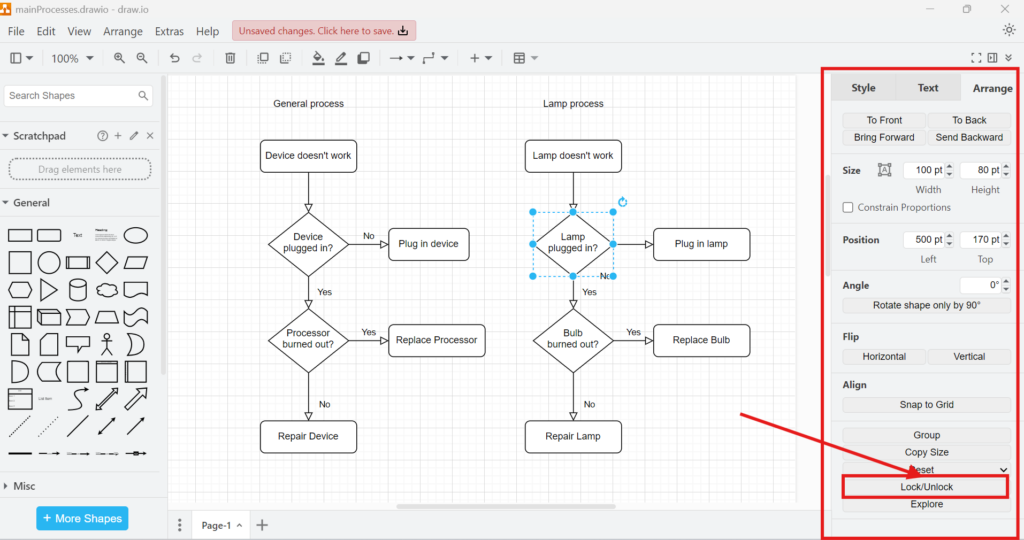Click the Scratchpad edit pencil icon
This screenshot has width=1024, height=540.
[134, 136]
